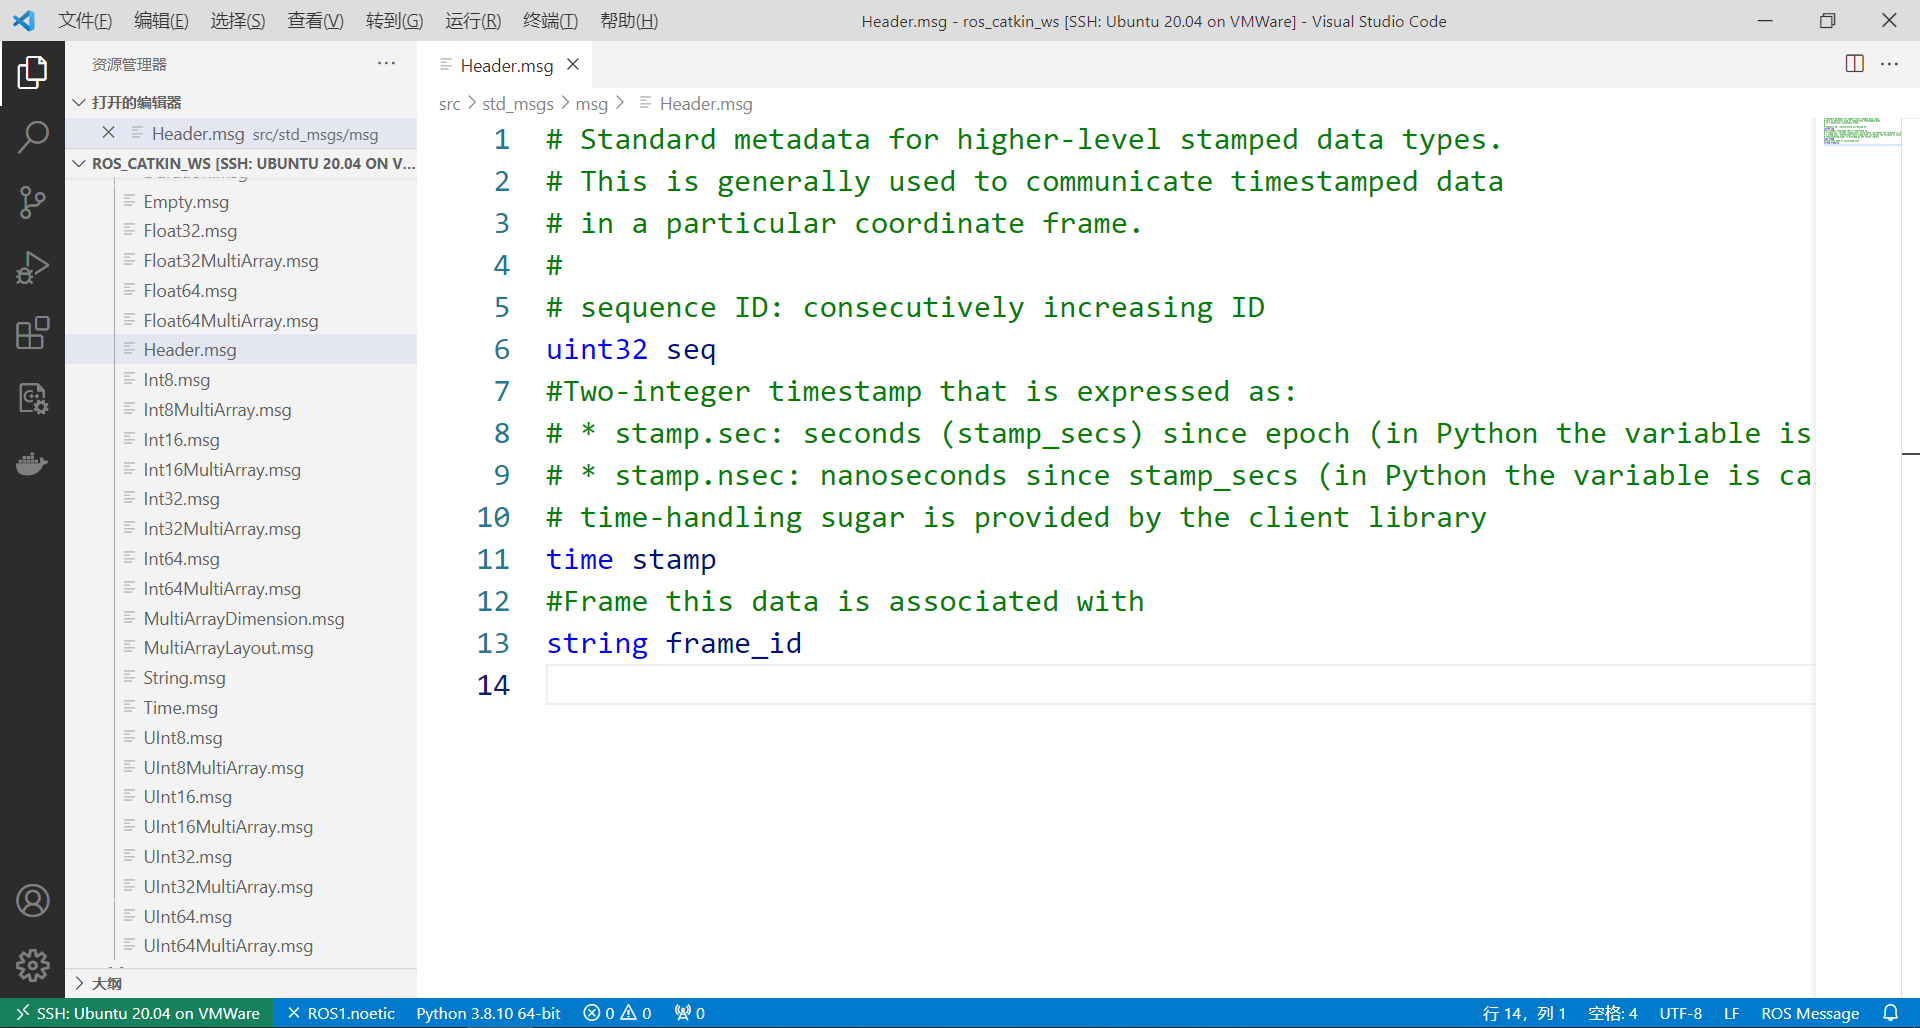Open the Explorer panel's more actions ellipsis
The width and height of the screenshot is (1920, 1028).
[x=386, y=64]
